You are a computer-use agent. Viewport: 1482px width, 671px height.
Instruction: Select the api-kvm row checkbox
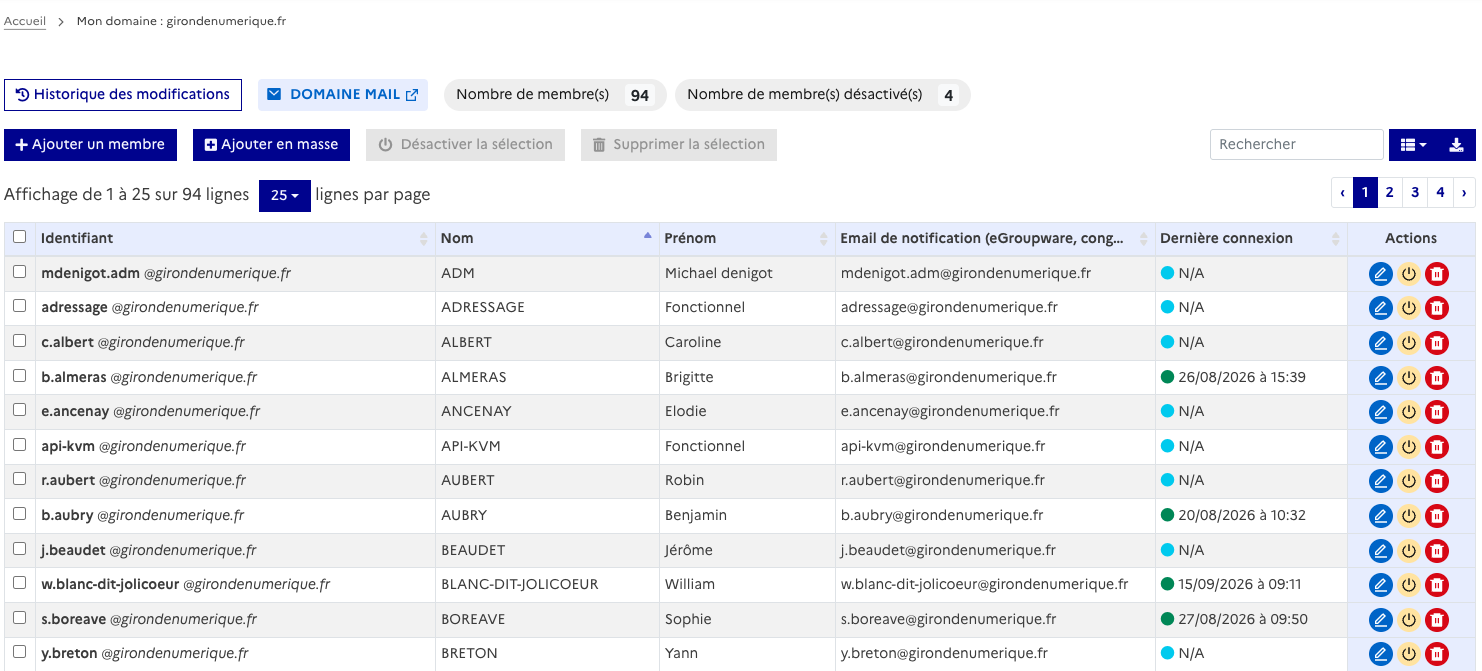click(20, 445)
